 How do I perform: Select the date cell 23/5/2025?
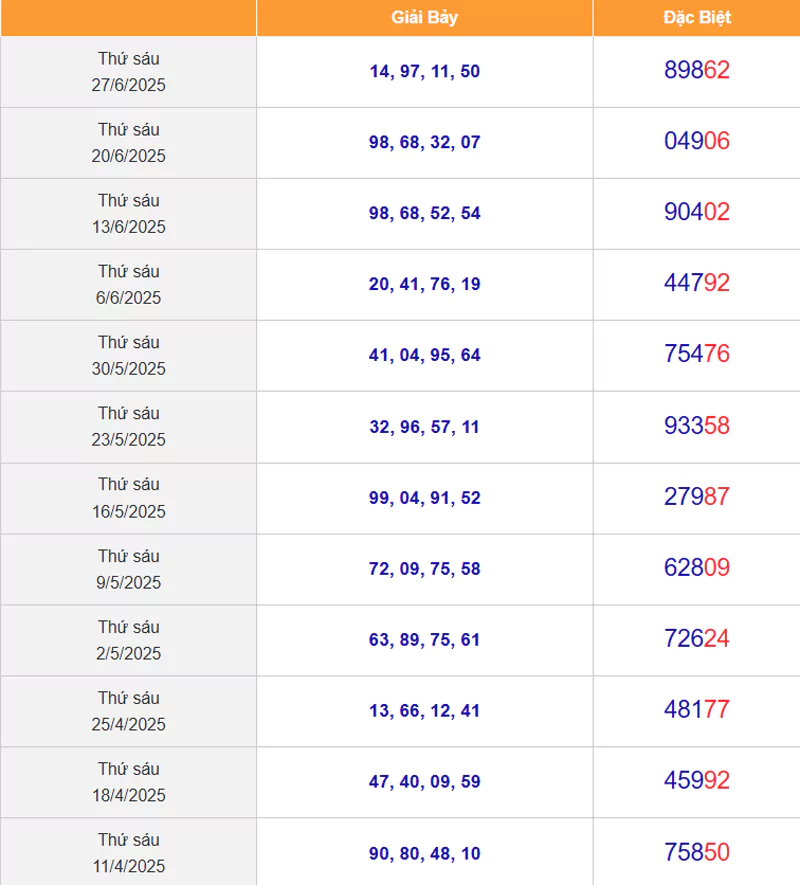(128, 427)
